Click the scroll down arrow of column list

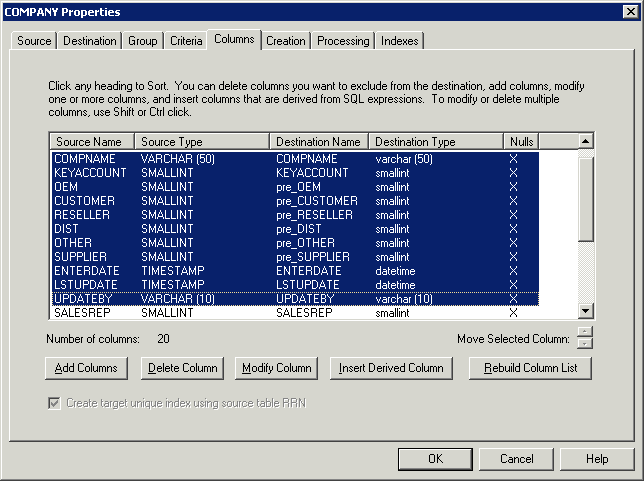point(585,312)
